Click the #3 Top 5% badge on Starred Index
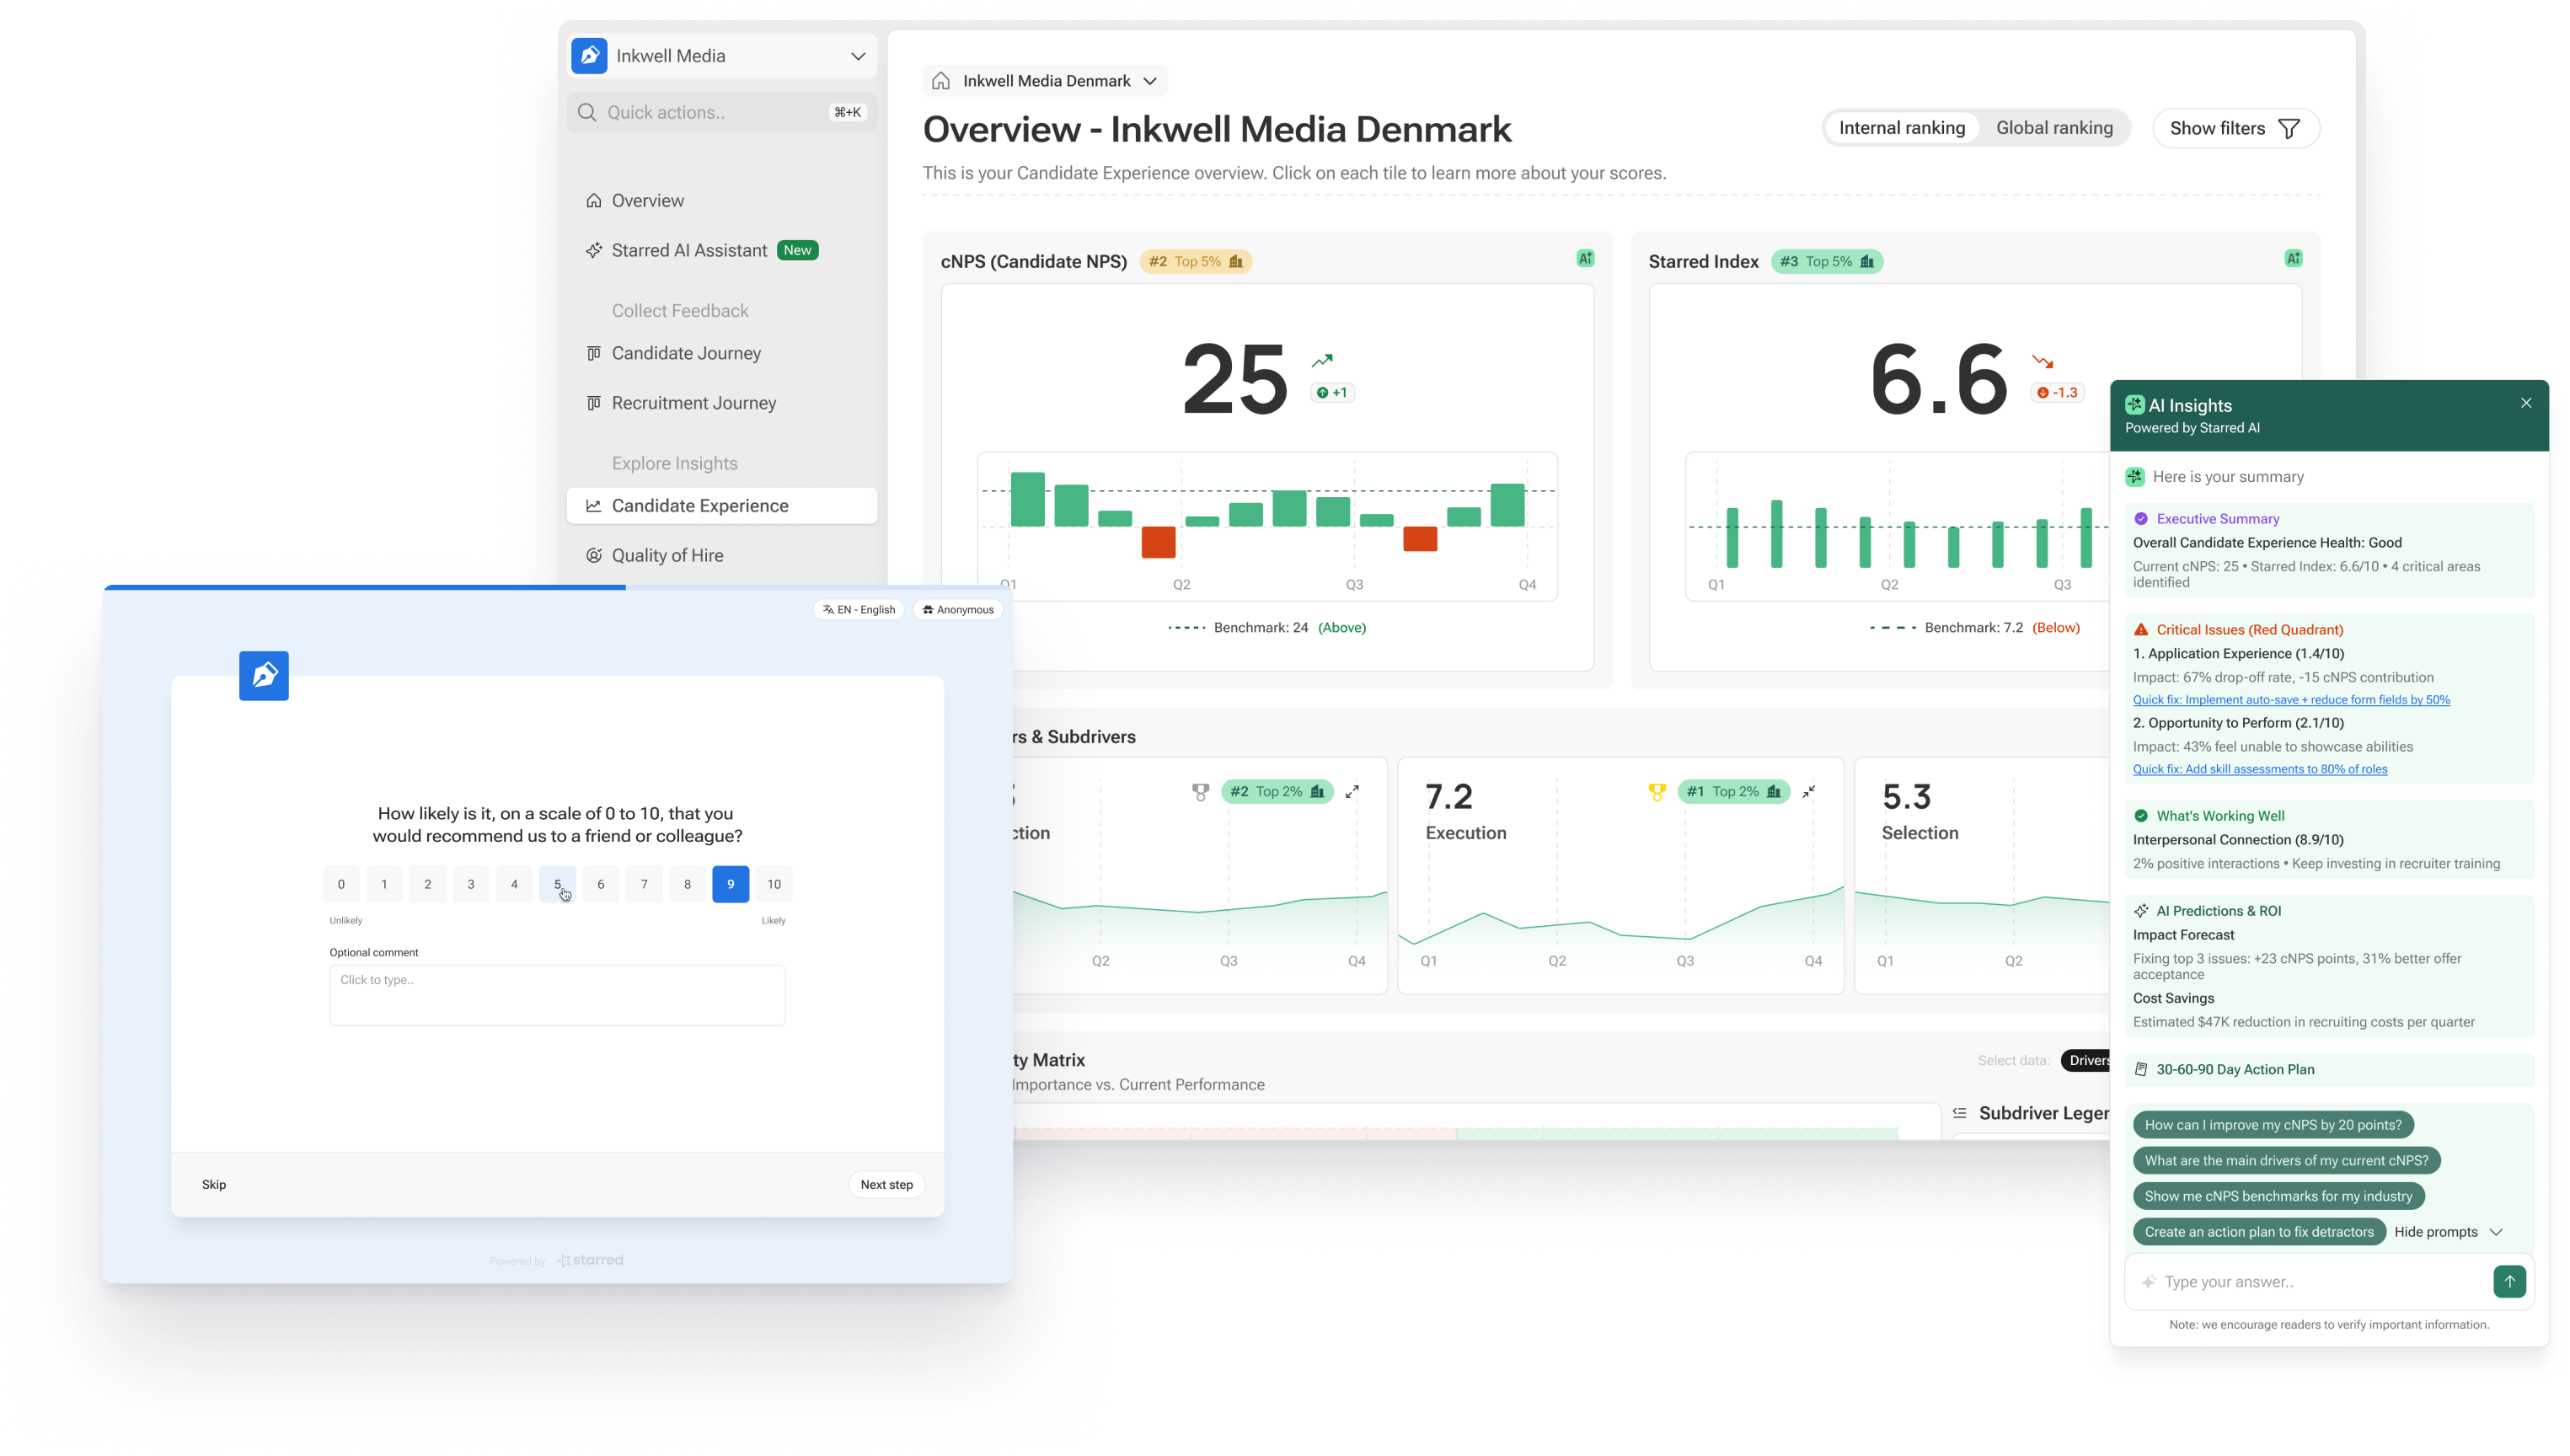The width and height of the screenshot is (2570, 1456). point(1826,262)
